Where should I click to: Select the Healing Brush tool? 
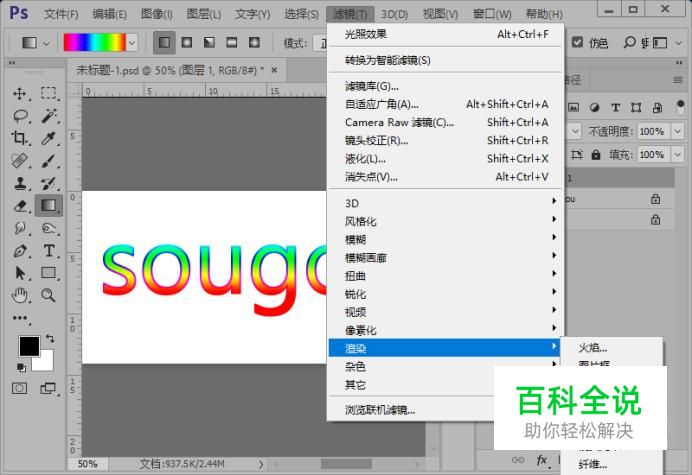20,161
